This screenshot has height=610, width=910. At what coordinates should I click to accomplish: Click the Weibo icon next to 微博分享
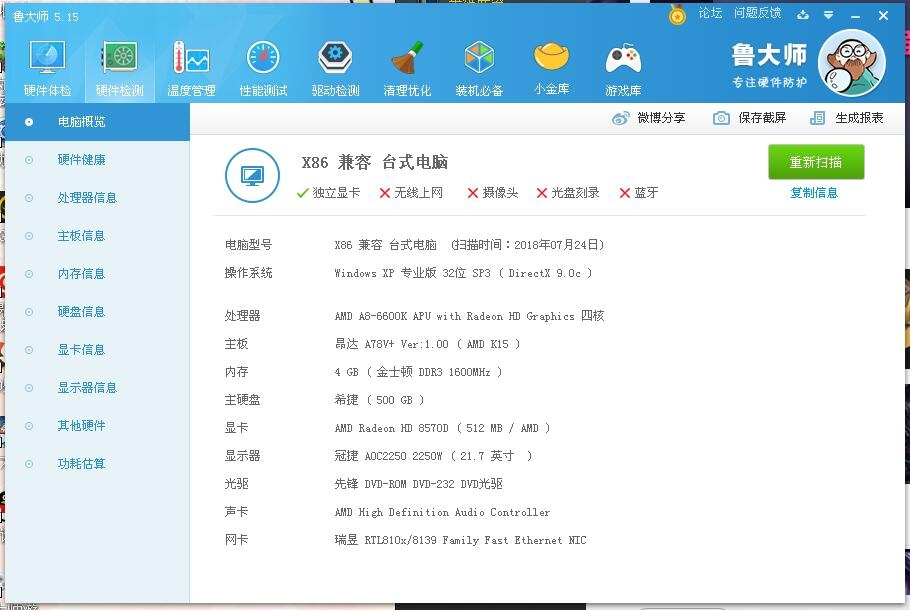(x=620, y=118)
